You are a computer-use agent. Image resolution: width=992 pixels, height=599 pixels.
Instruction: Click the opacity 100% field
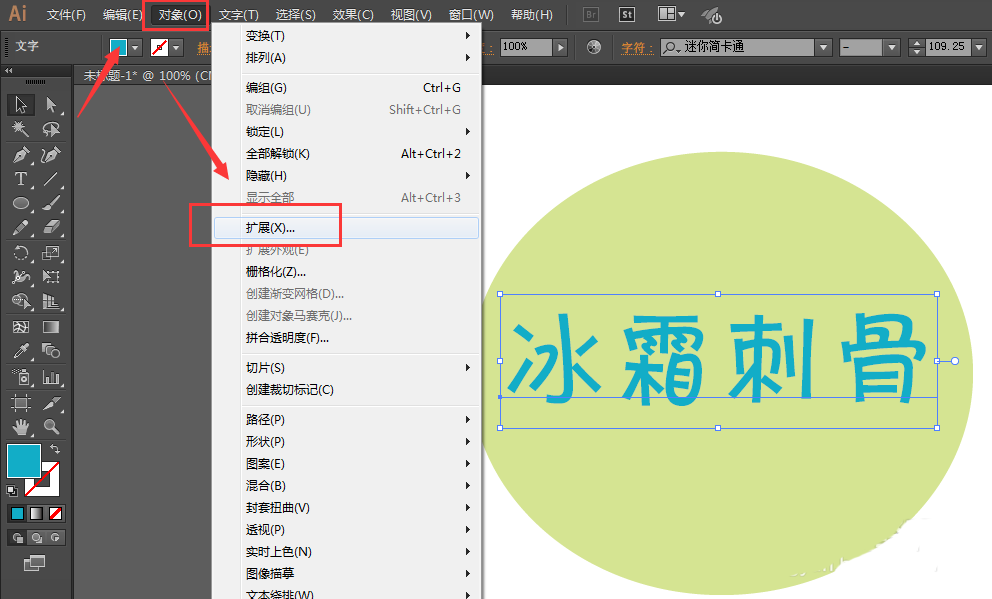(x=526, y=47)
